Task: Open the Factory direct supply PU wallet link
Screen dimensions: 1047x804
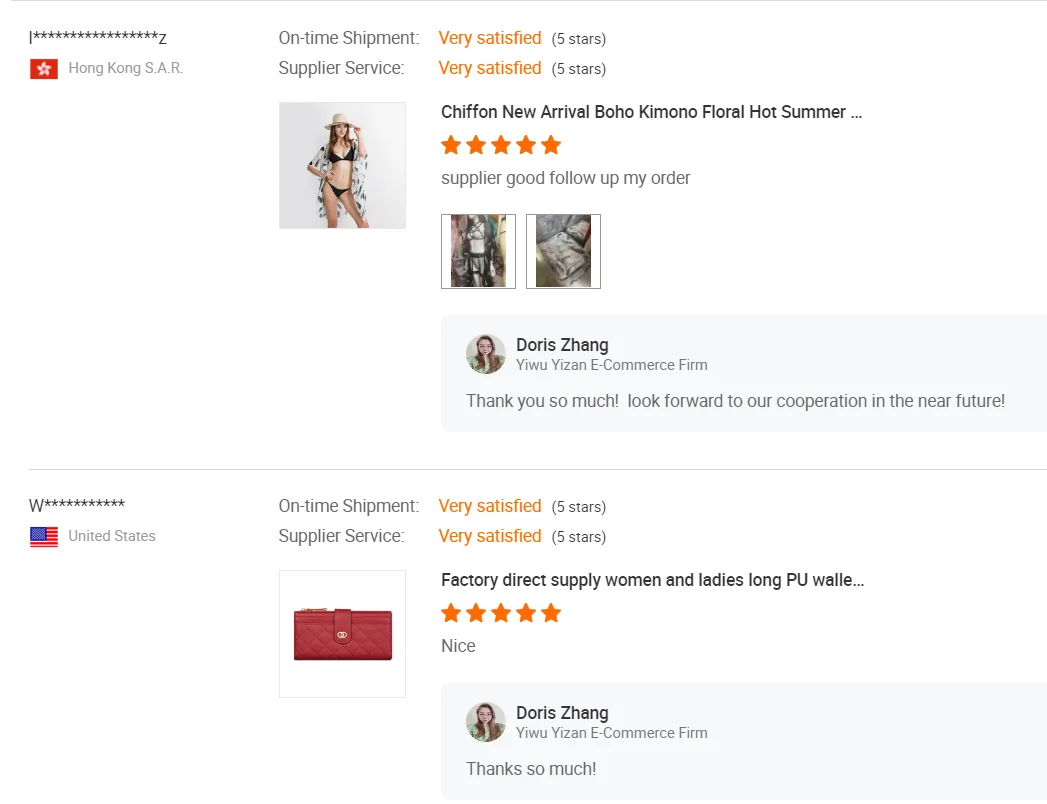Action: (652, 580)
